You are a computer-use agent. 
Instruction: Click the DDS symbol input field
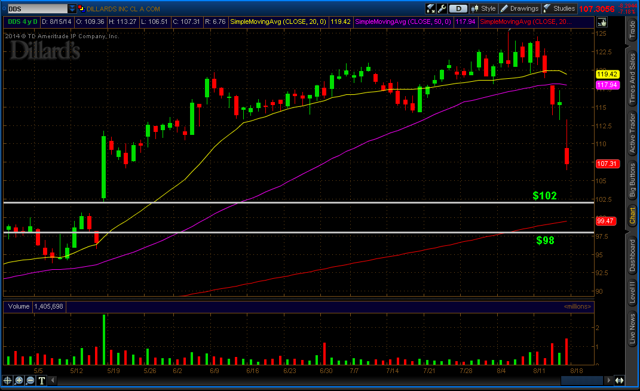click(37, 9)
